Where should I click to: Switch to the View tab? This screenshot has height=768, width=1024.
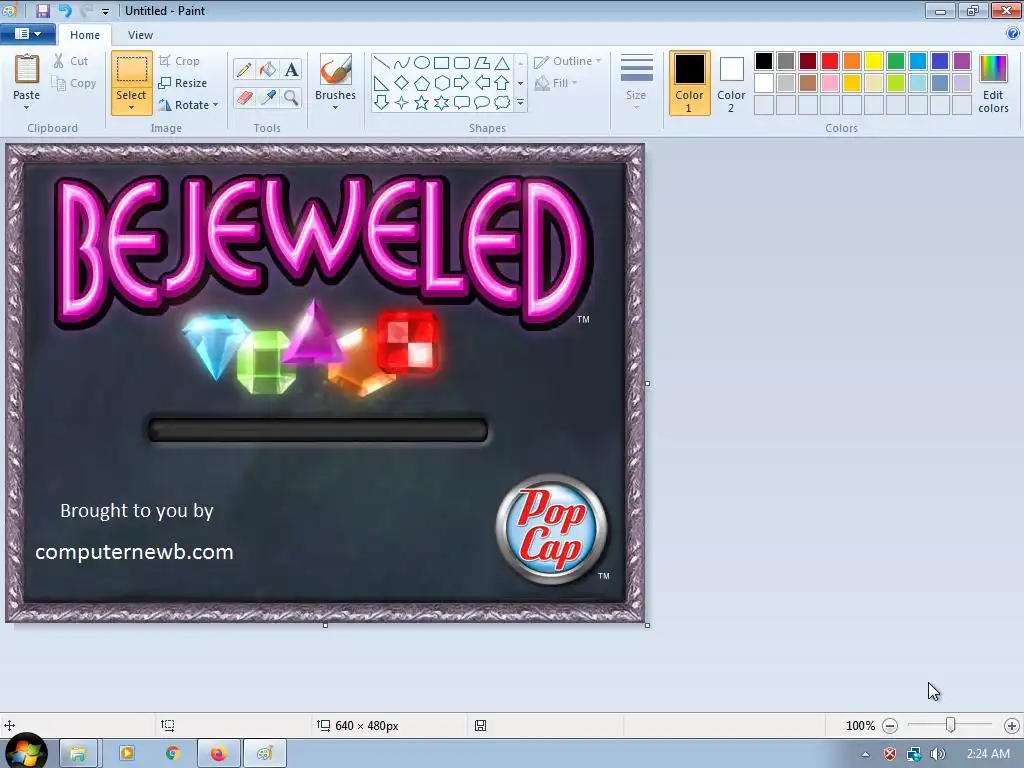click(x=140, y=35)
